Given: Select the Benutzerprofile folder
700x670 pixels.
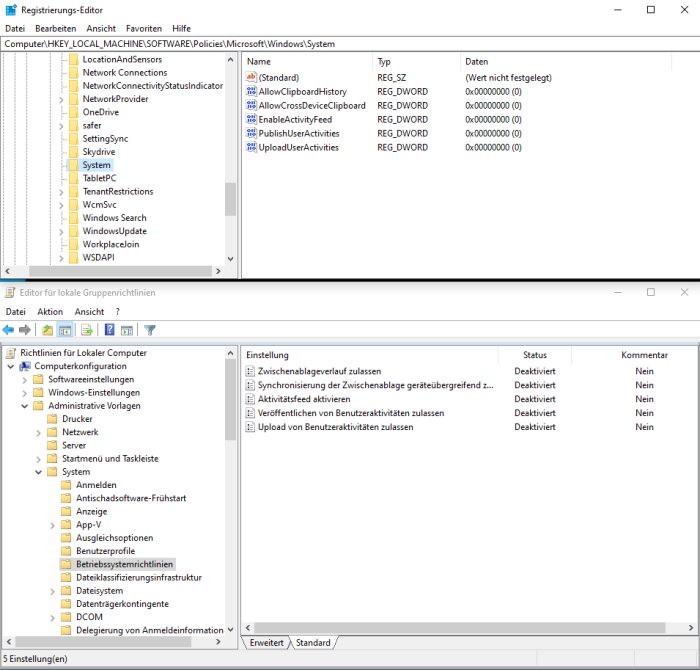Looking at the screenshot, I should click(x=105, y=551).
